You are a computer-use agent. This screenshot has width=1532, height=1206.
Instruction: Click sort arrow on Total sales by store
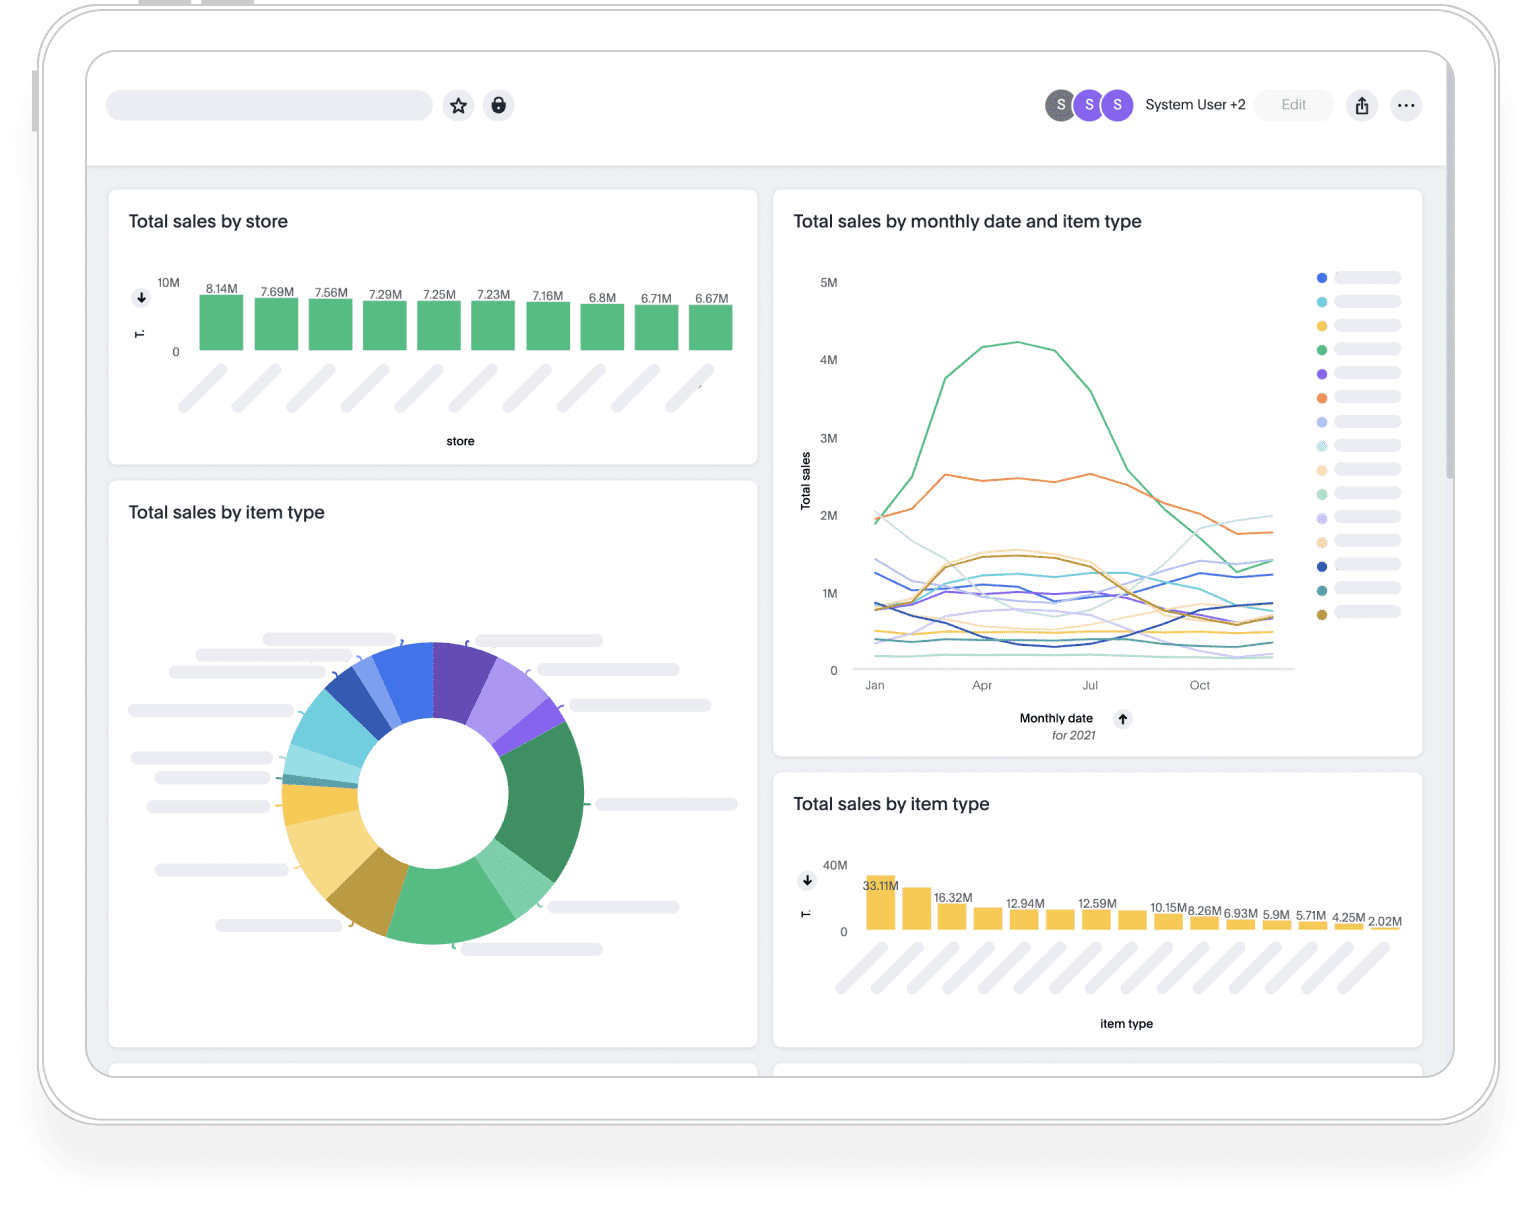pos(141,298)
